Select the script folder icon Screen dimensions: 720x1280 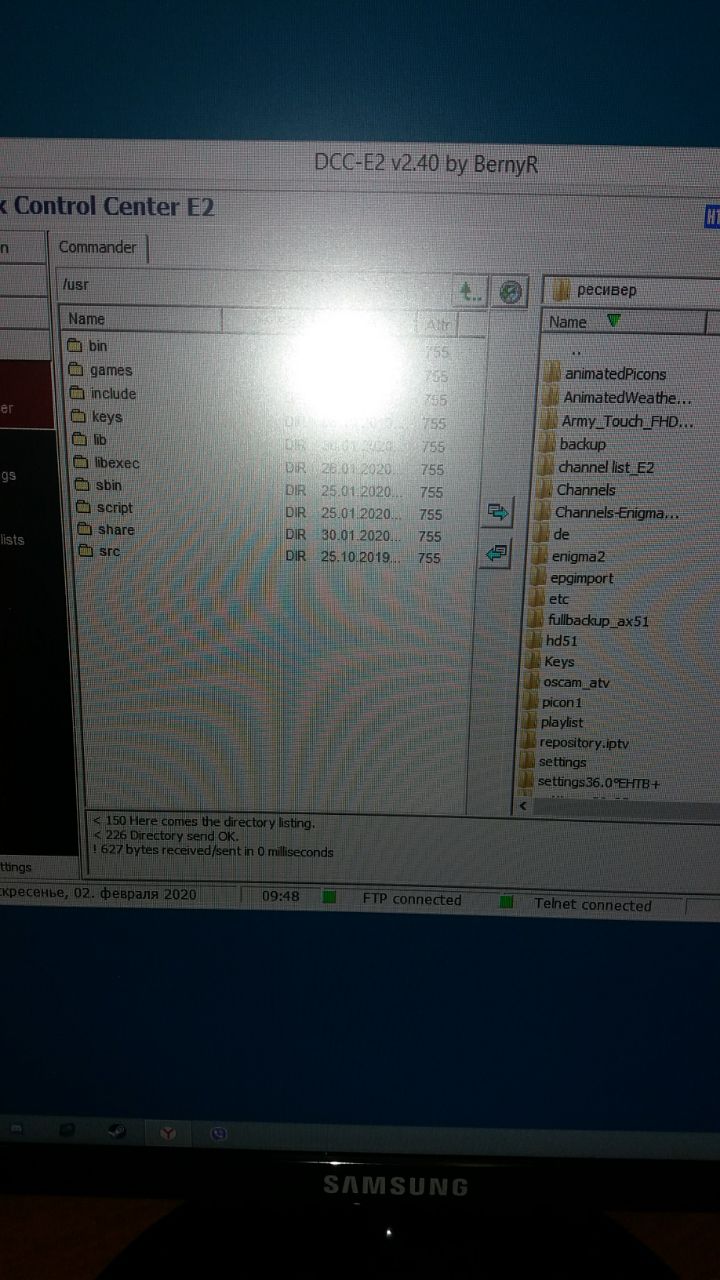(83, 508)
